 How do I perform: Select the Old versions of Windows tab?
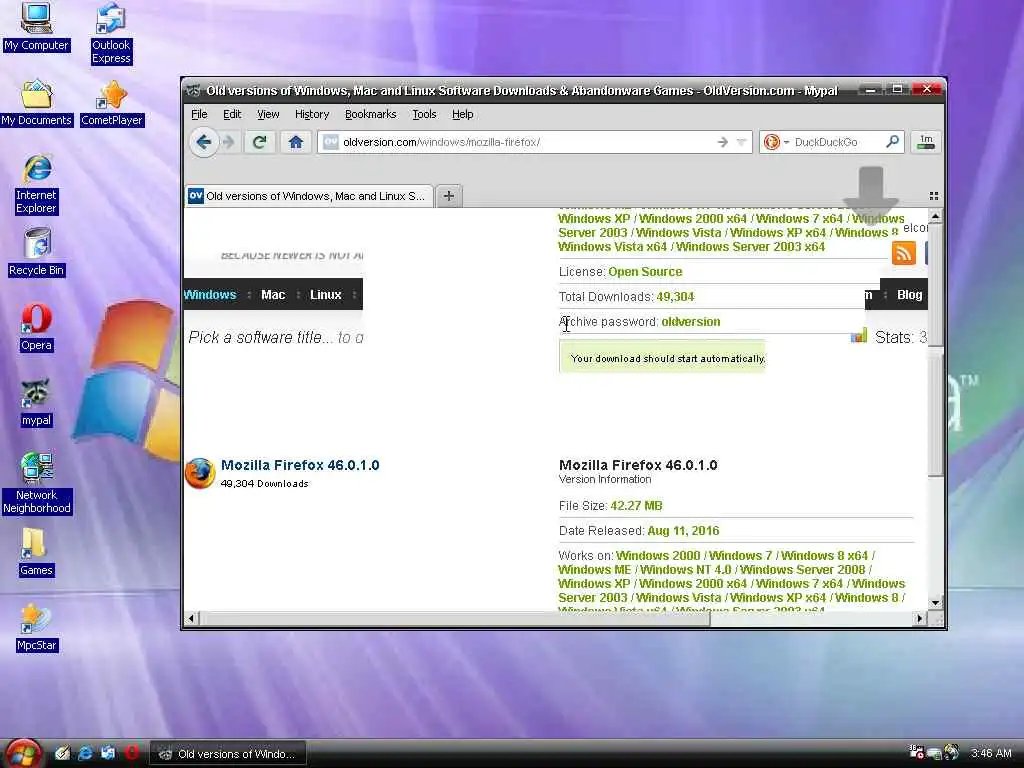click(x=308, y=196)
